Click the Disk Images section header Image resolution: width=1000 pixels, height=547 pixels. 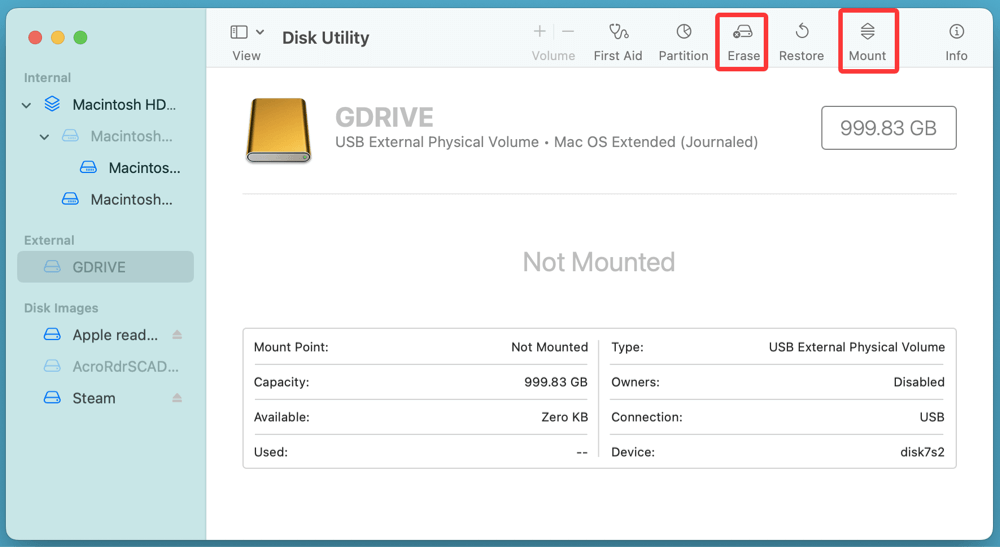tap(61, 308)
